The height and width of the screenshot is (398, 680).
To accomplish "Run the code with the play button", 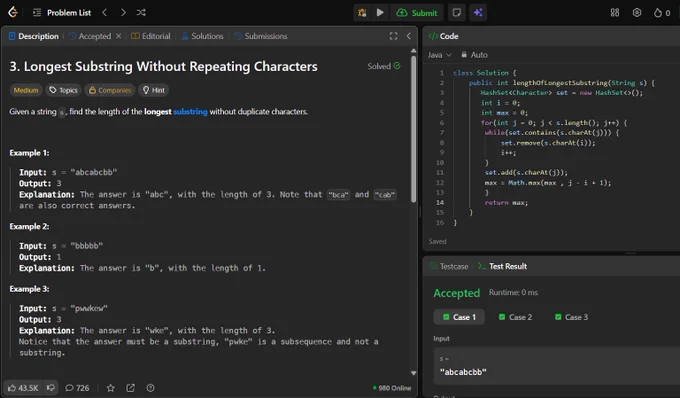I will (x=380, y=13).
